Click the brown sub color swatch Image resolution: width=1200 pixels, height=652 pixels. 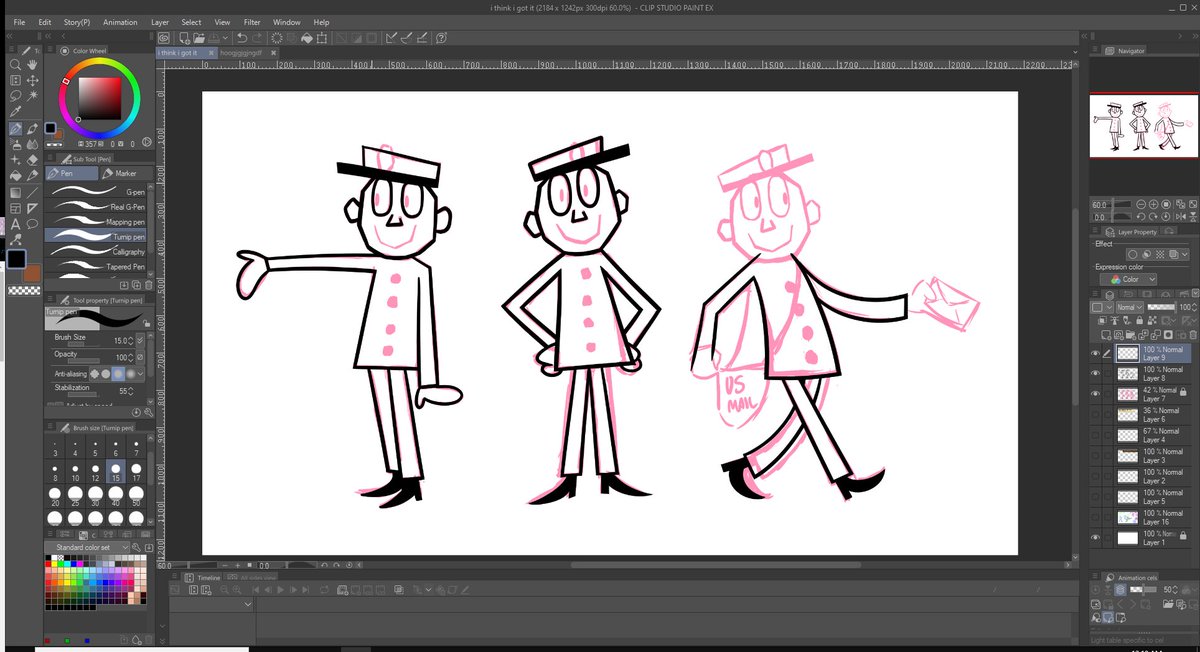(32, 273)
